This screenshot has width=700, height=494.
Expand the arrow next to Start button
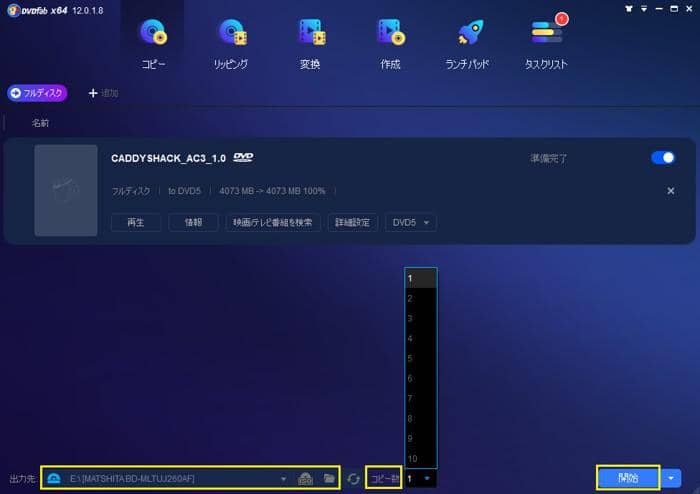pos(671,478)
